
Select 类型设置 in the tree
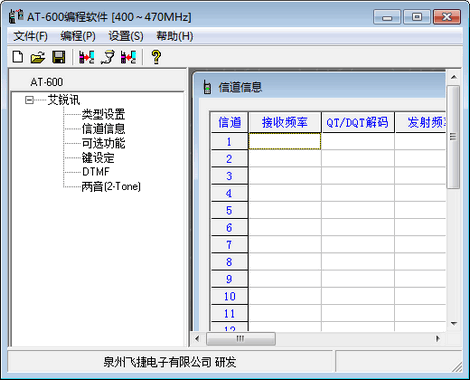point(103,114)
